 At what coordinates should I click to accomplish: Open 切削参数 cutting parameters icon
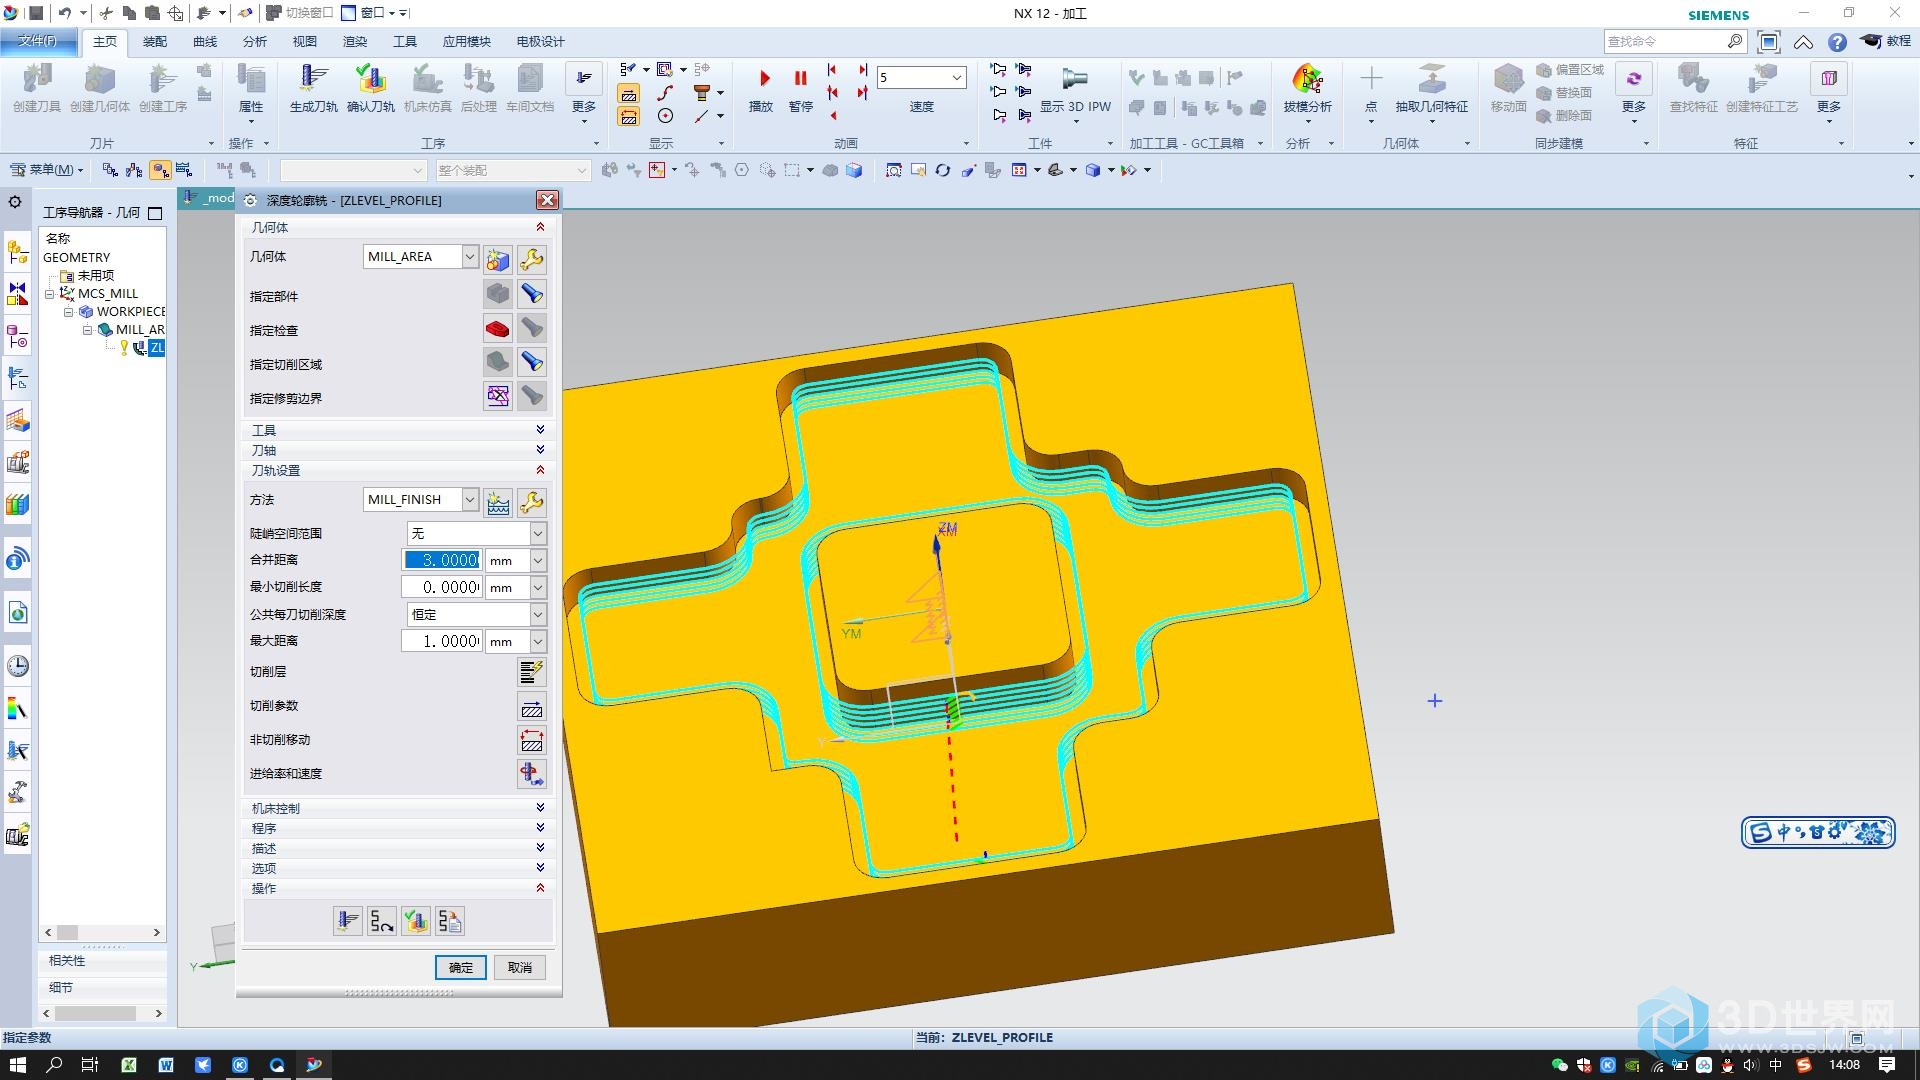[532, 707]
